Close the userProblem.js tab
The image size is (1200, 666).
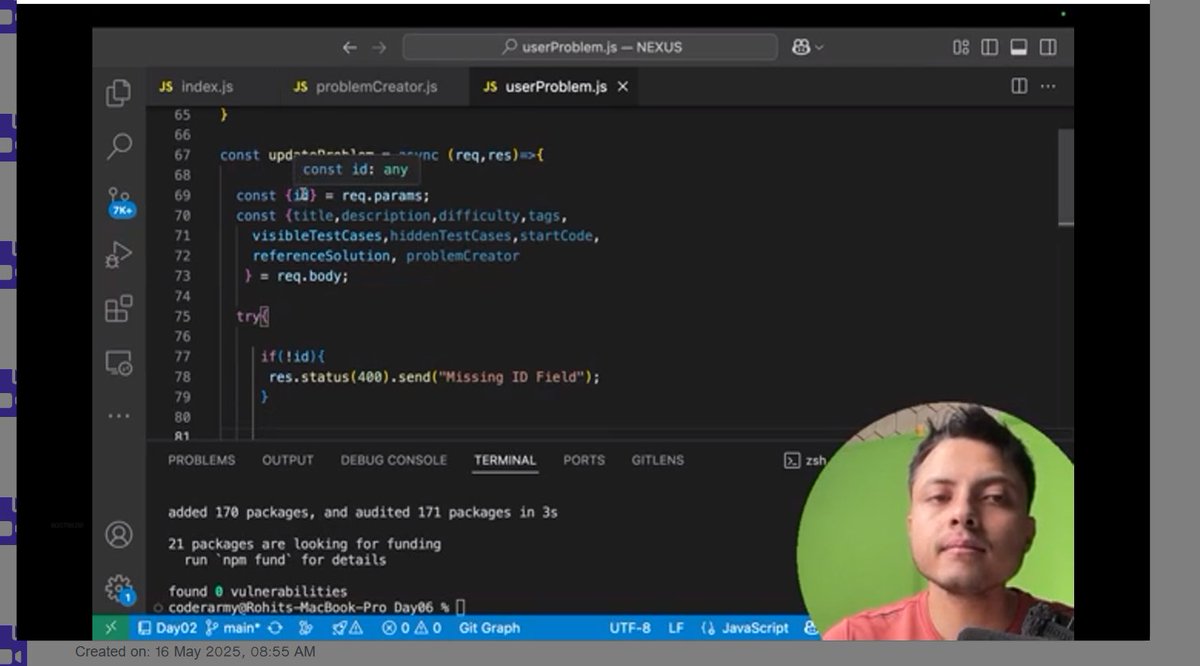pos(622,87)
